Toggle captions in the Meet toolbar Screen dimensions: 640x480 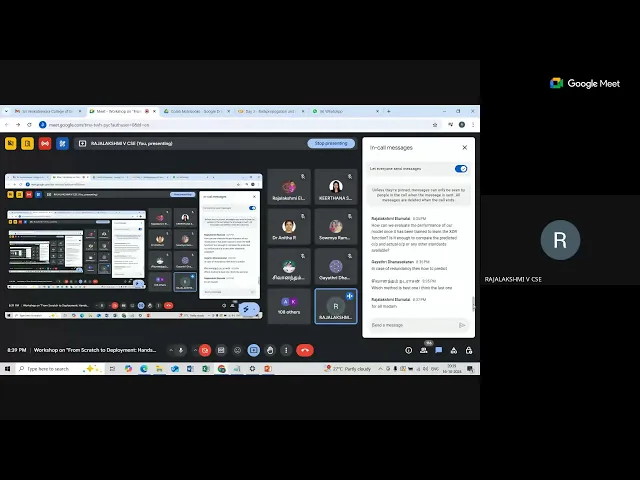coord(221,350)
